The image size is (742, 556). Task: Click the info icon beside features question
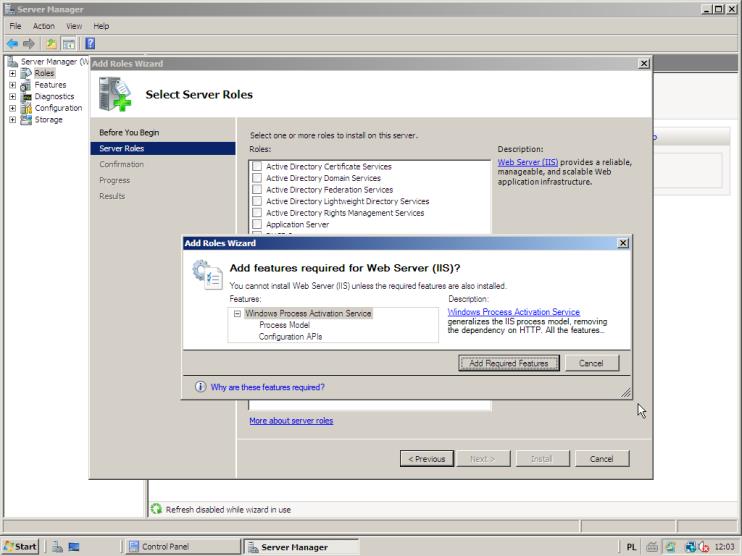point(200,387)
